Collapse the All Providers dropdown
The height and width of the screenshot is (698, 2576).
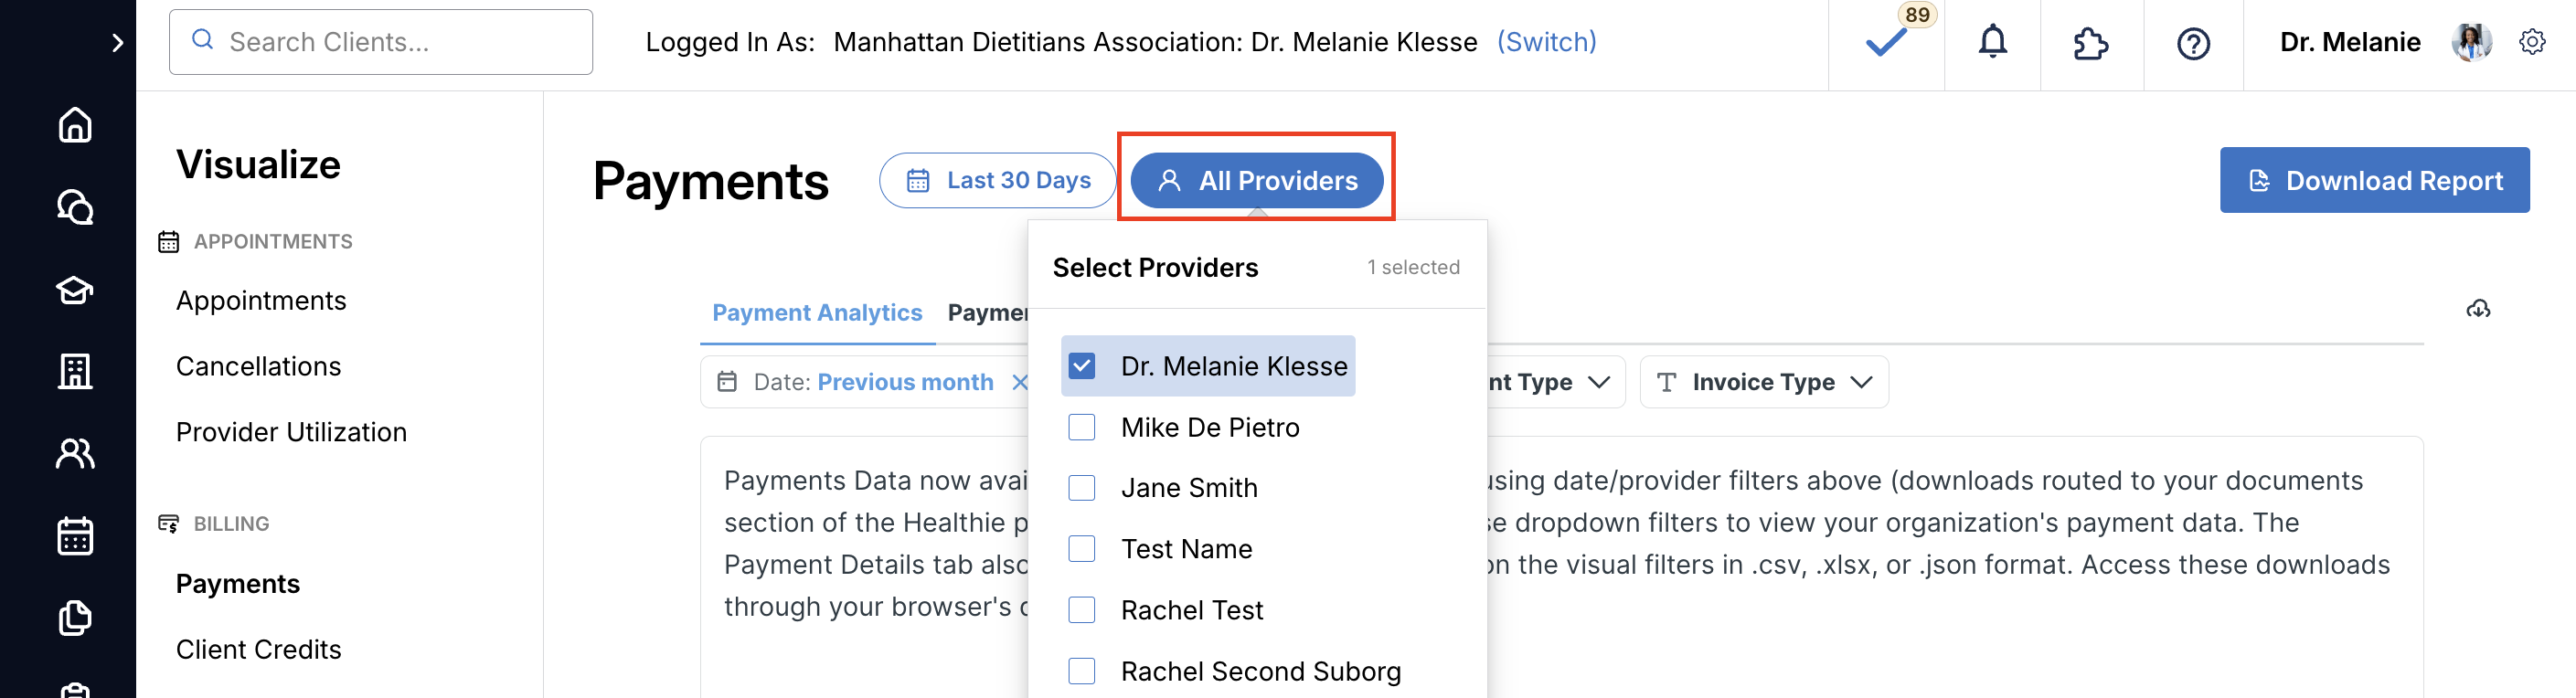pyautogui.click(x=1256, y=181)
